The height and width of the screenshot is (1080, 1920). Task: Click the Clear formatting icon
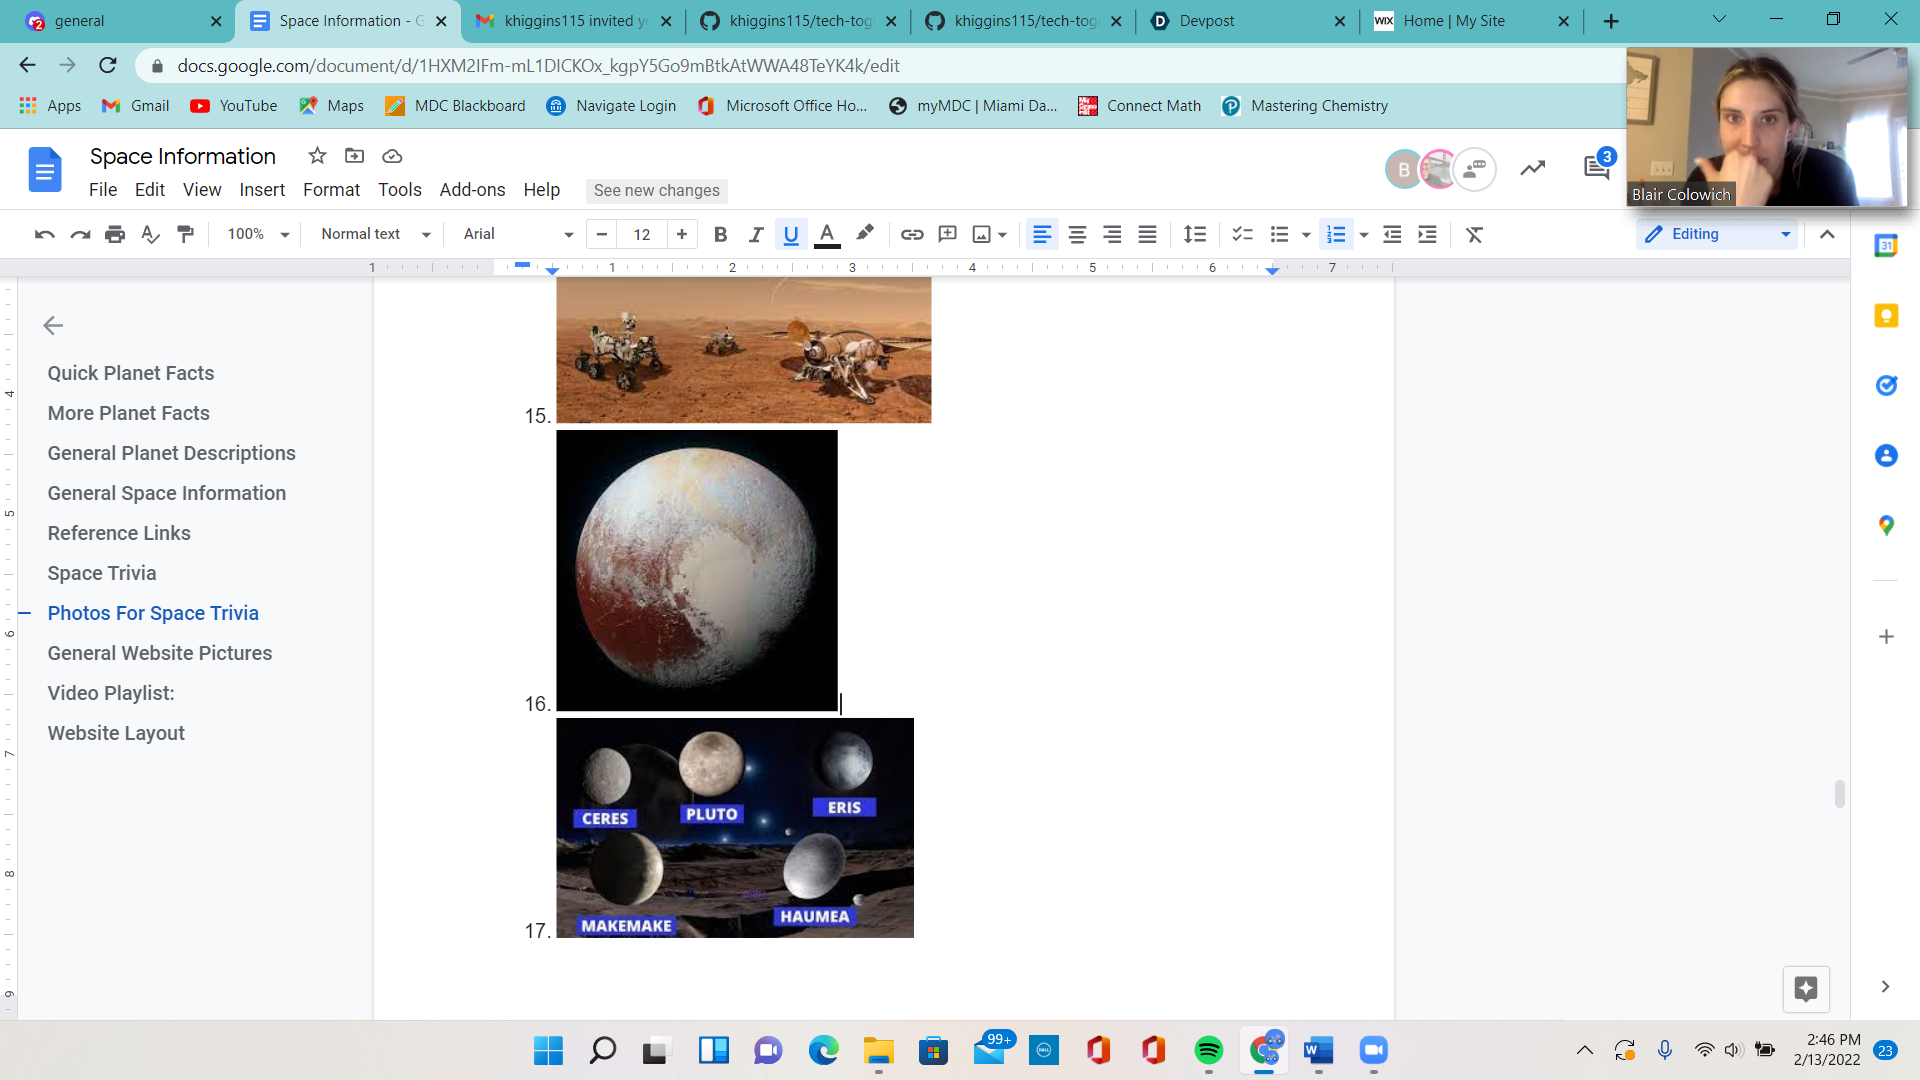pyautogui.click(x=1474, y=234)
